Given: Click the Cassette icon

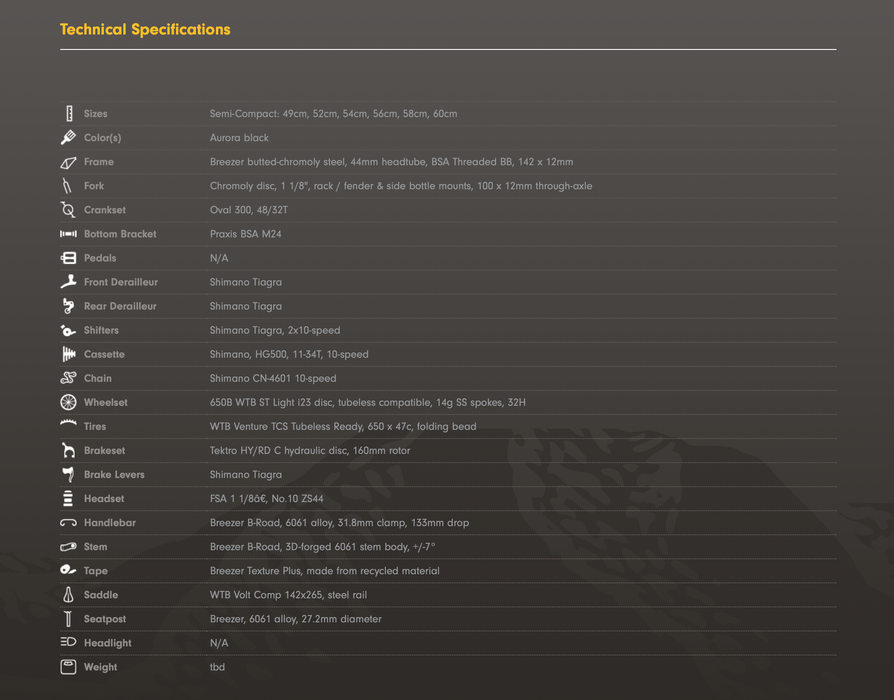Looking at the screenshot, I should 68,354.
